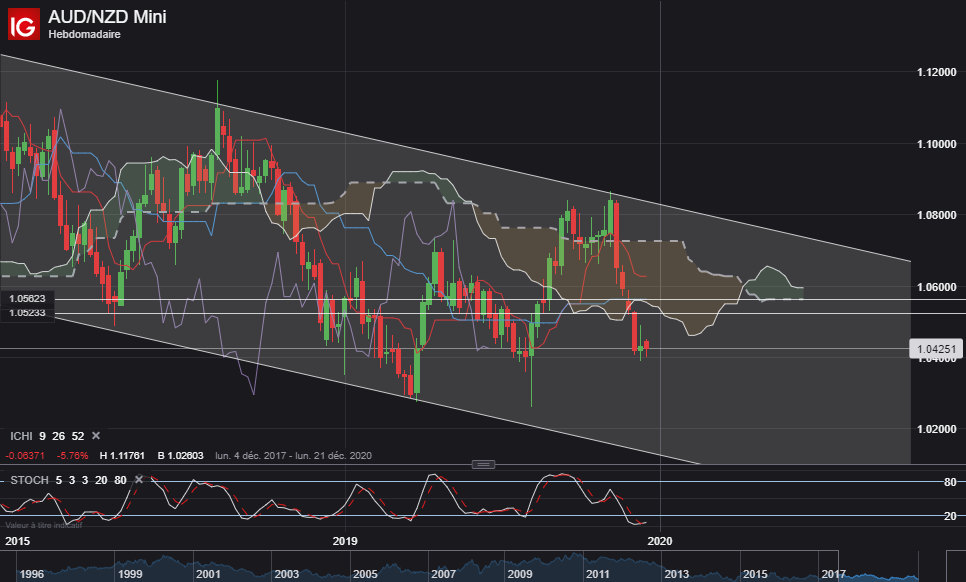Click the current price tag 1.04251

pyautogui.click(x=936, y=349)
